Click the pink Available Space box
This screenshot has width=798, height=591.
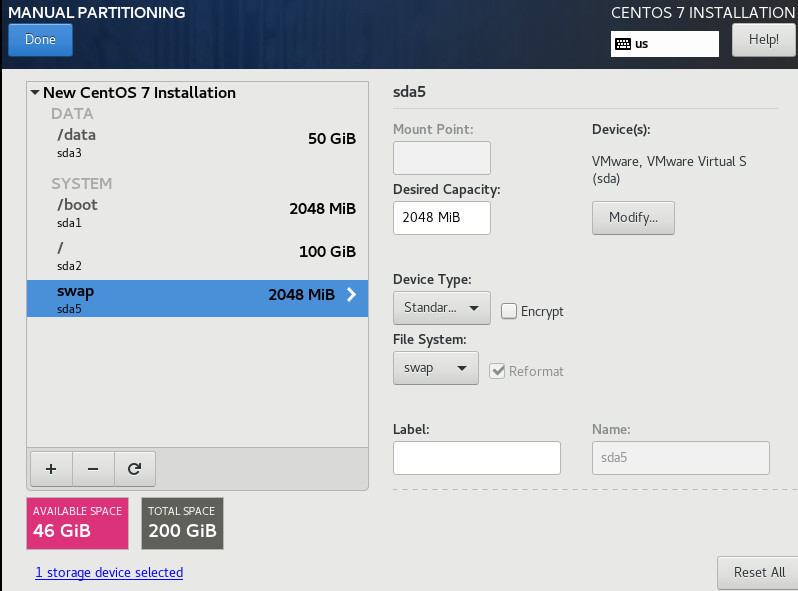point(78,523)
